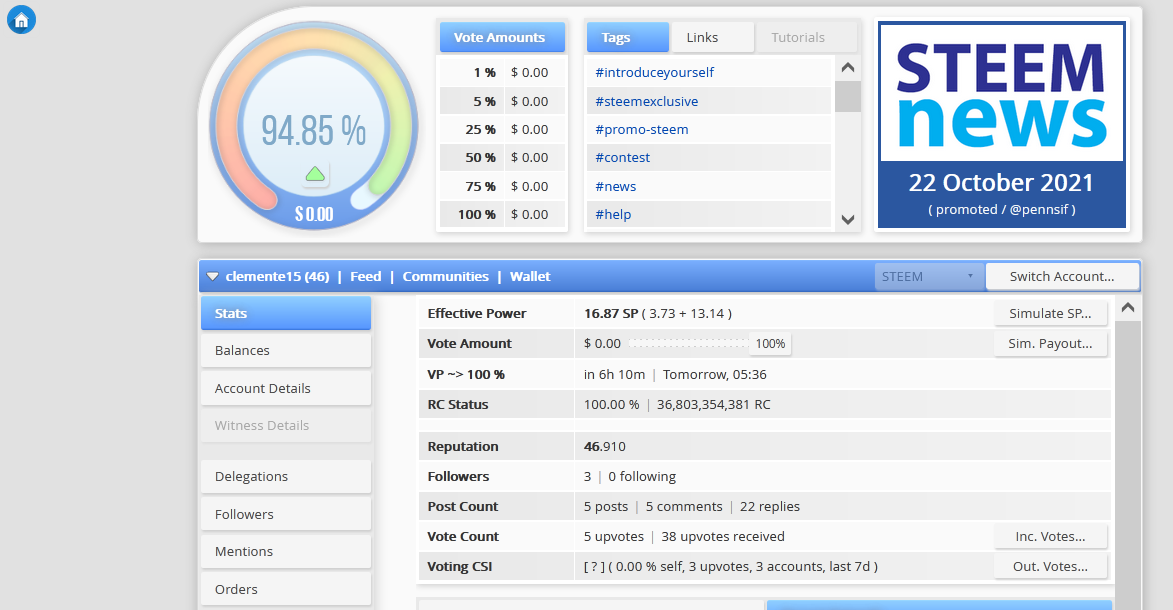
Task: Click the Steem News promoted banner
Action: [1002, 125]
